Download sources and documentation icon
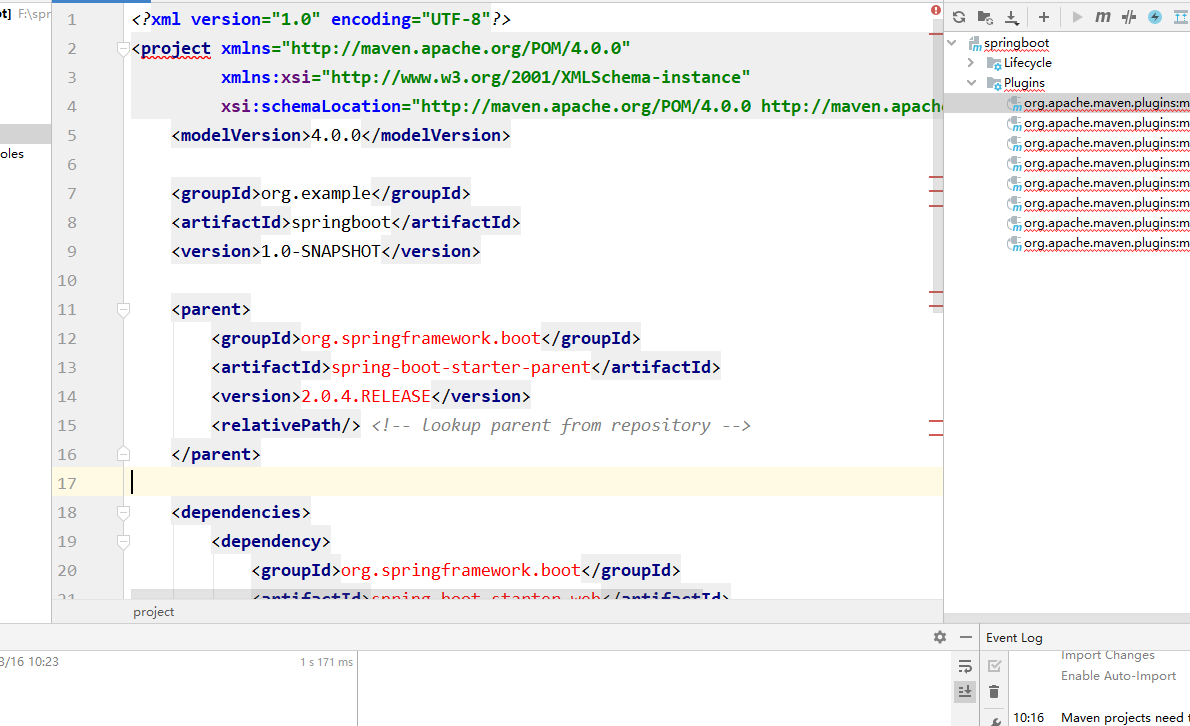This screenshot has height=726, width=1190. tap(1012, 17)
